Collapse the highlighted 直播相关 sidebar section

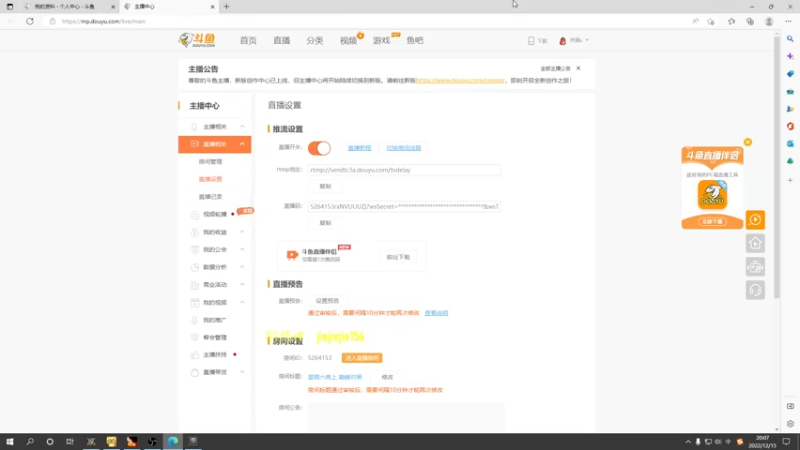pyautogui.click(x=242, y=144)
